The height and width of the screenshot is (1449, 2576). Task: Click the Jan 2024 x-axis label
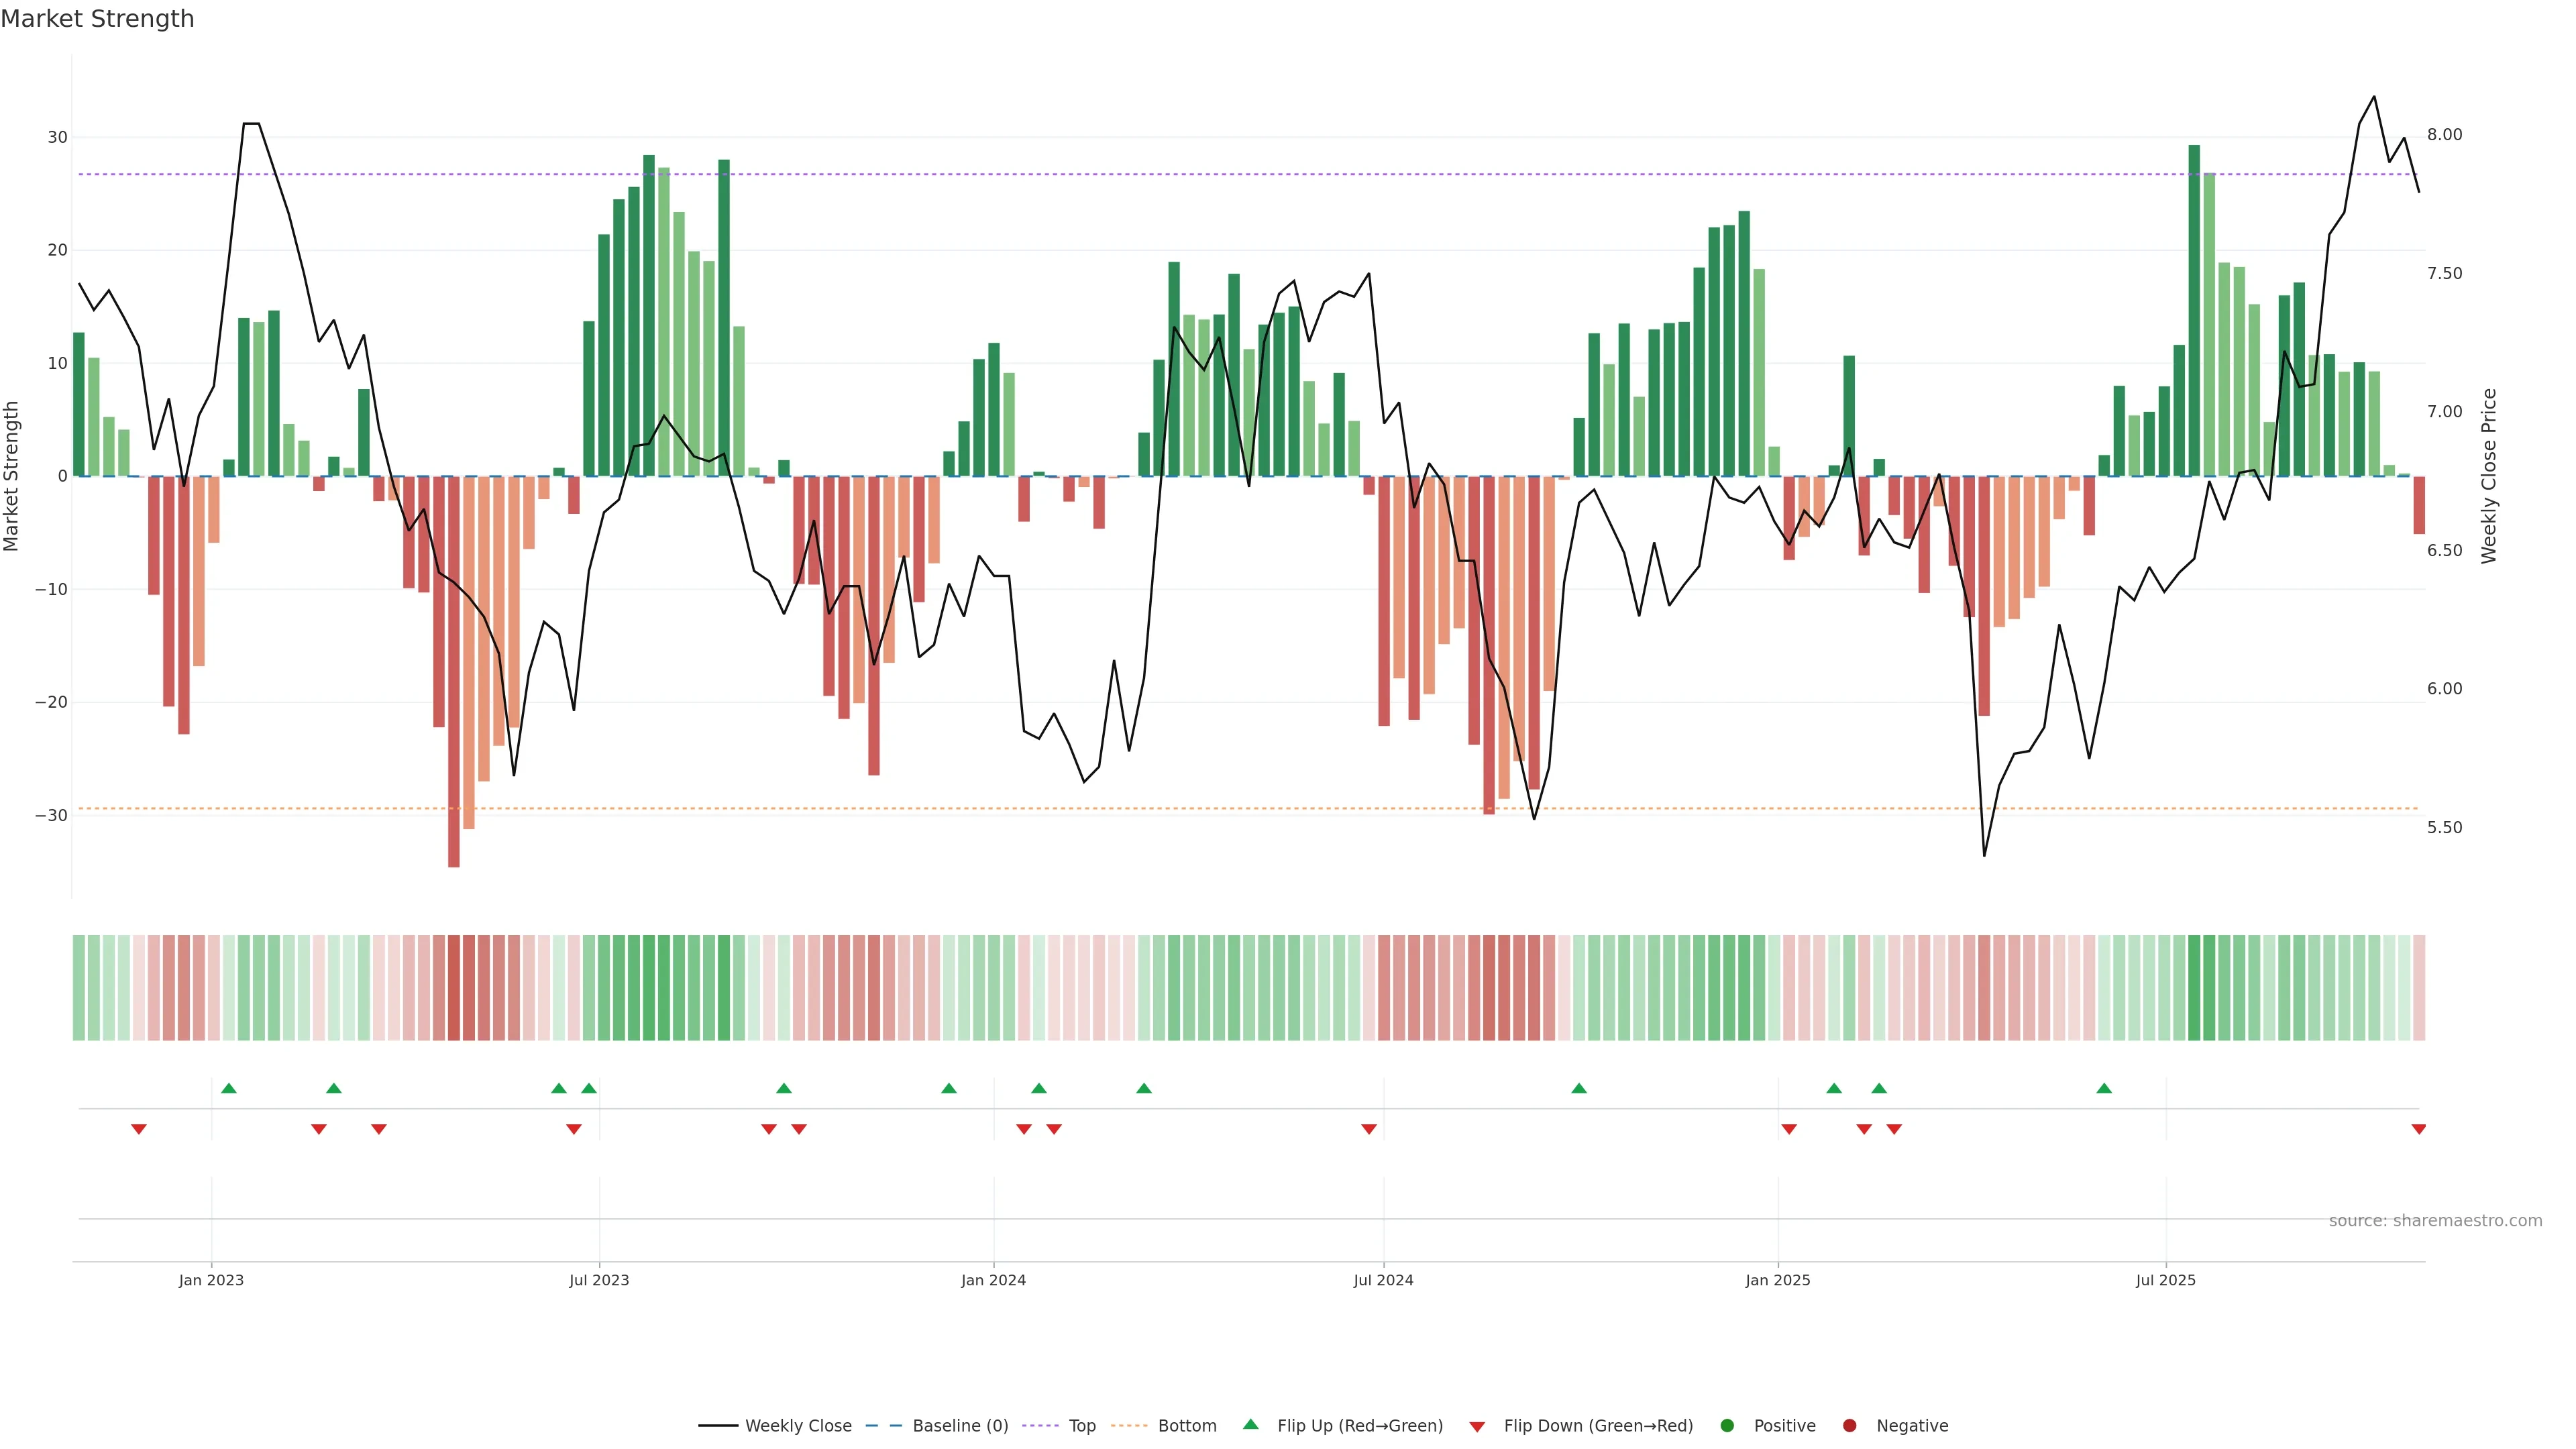pos(993,1280)
